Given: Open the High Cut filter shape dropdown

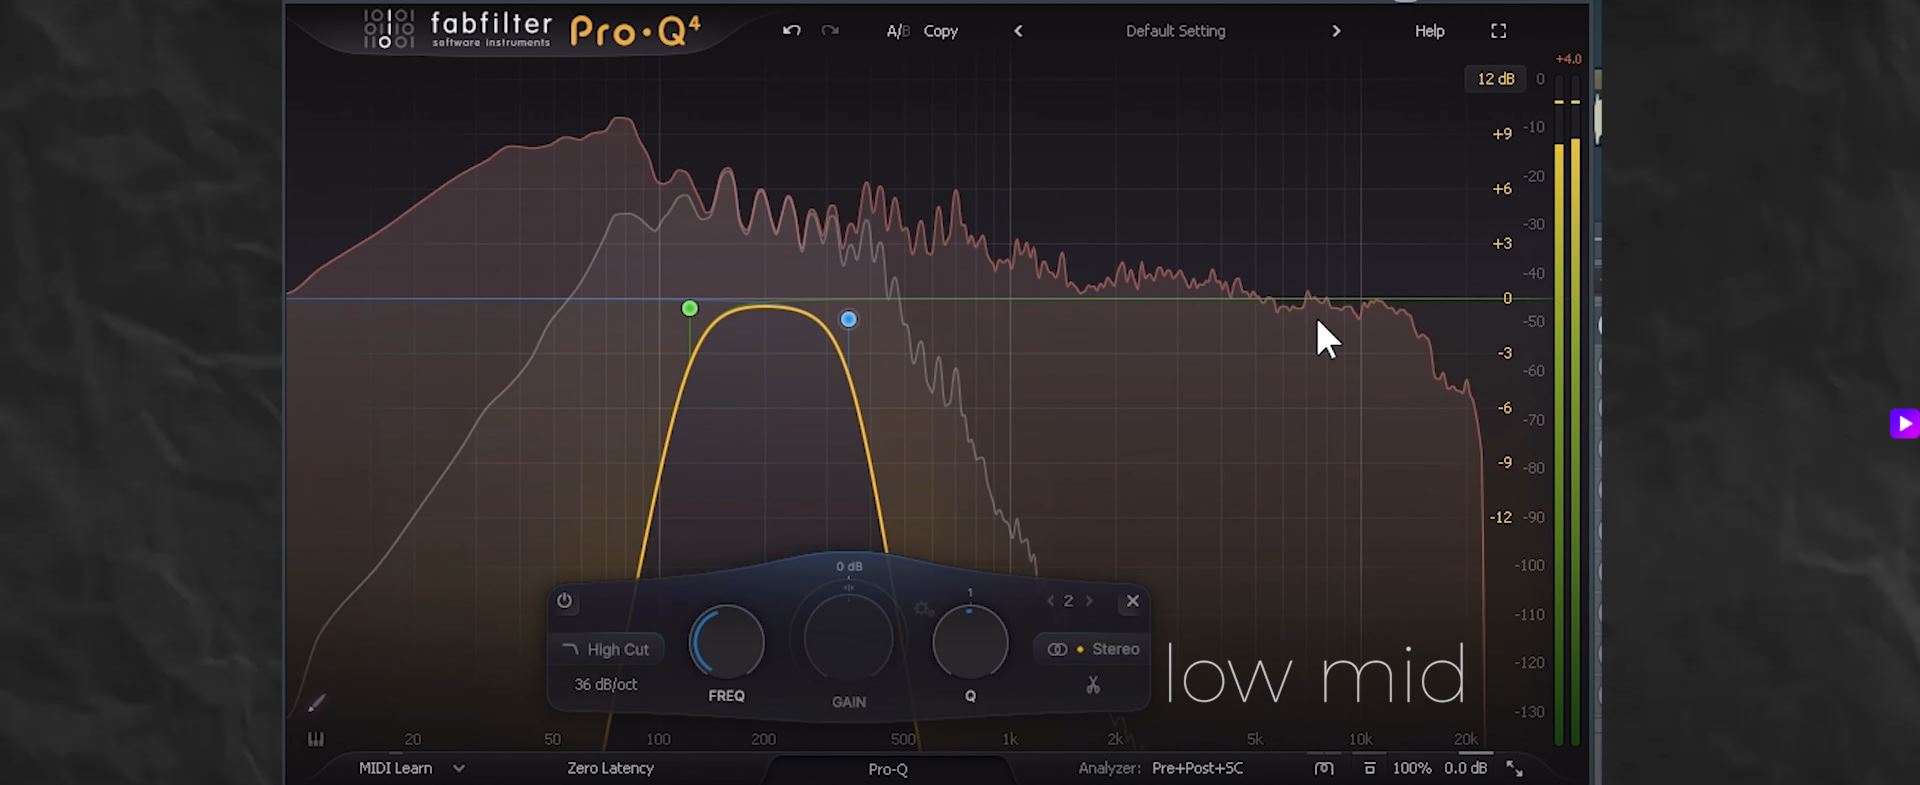Looking at the screenshot, I should (606, 649).
